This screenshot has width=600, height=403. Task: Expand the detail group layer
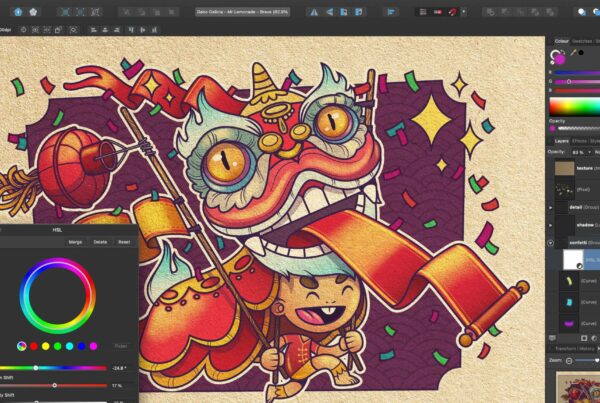[x=551, y=207]
